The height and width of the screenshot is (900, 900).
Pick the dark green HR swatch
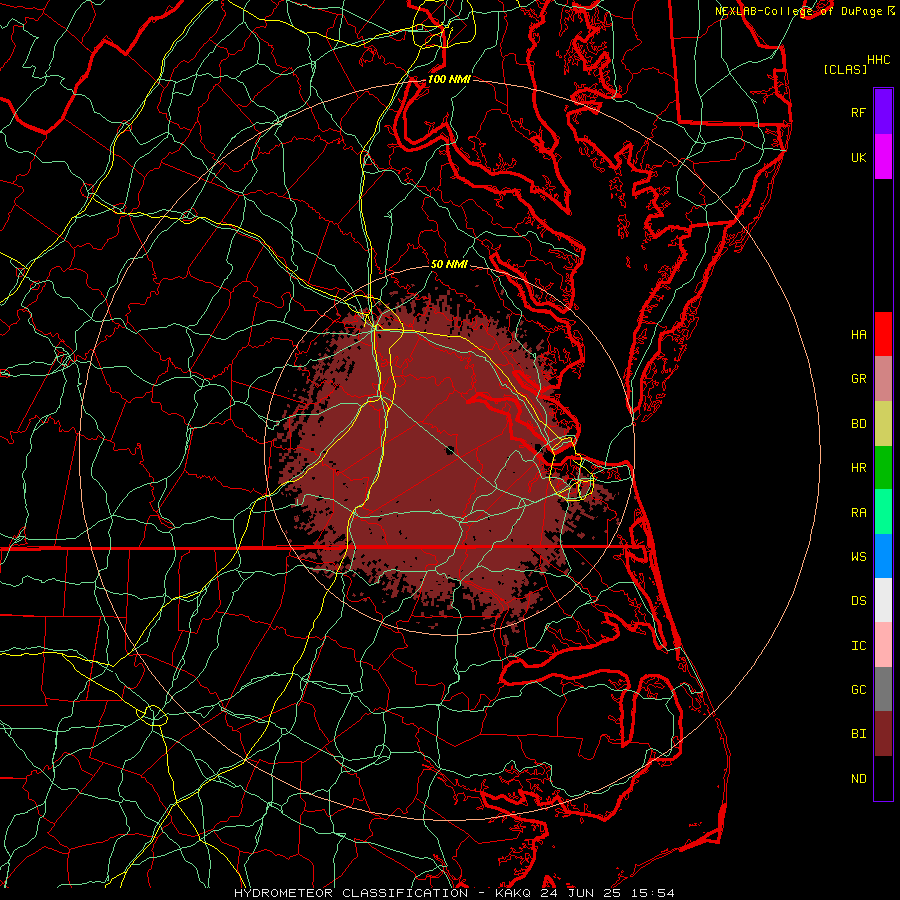coord(883,468)
